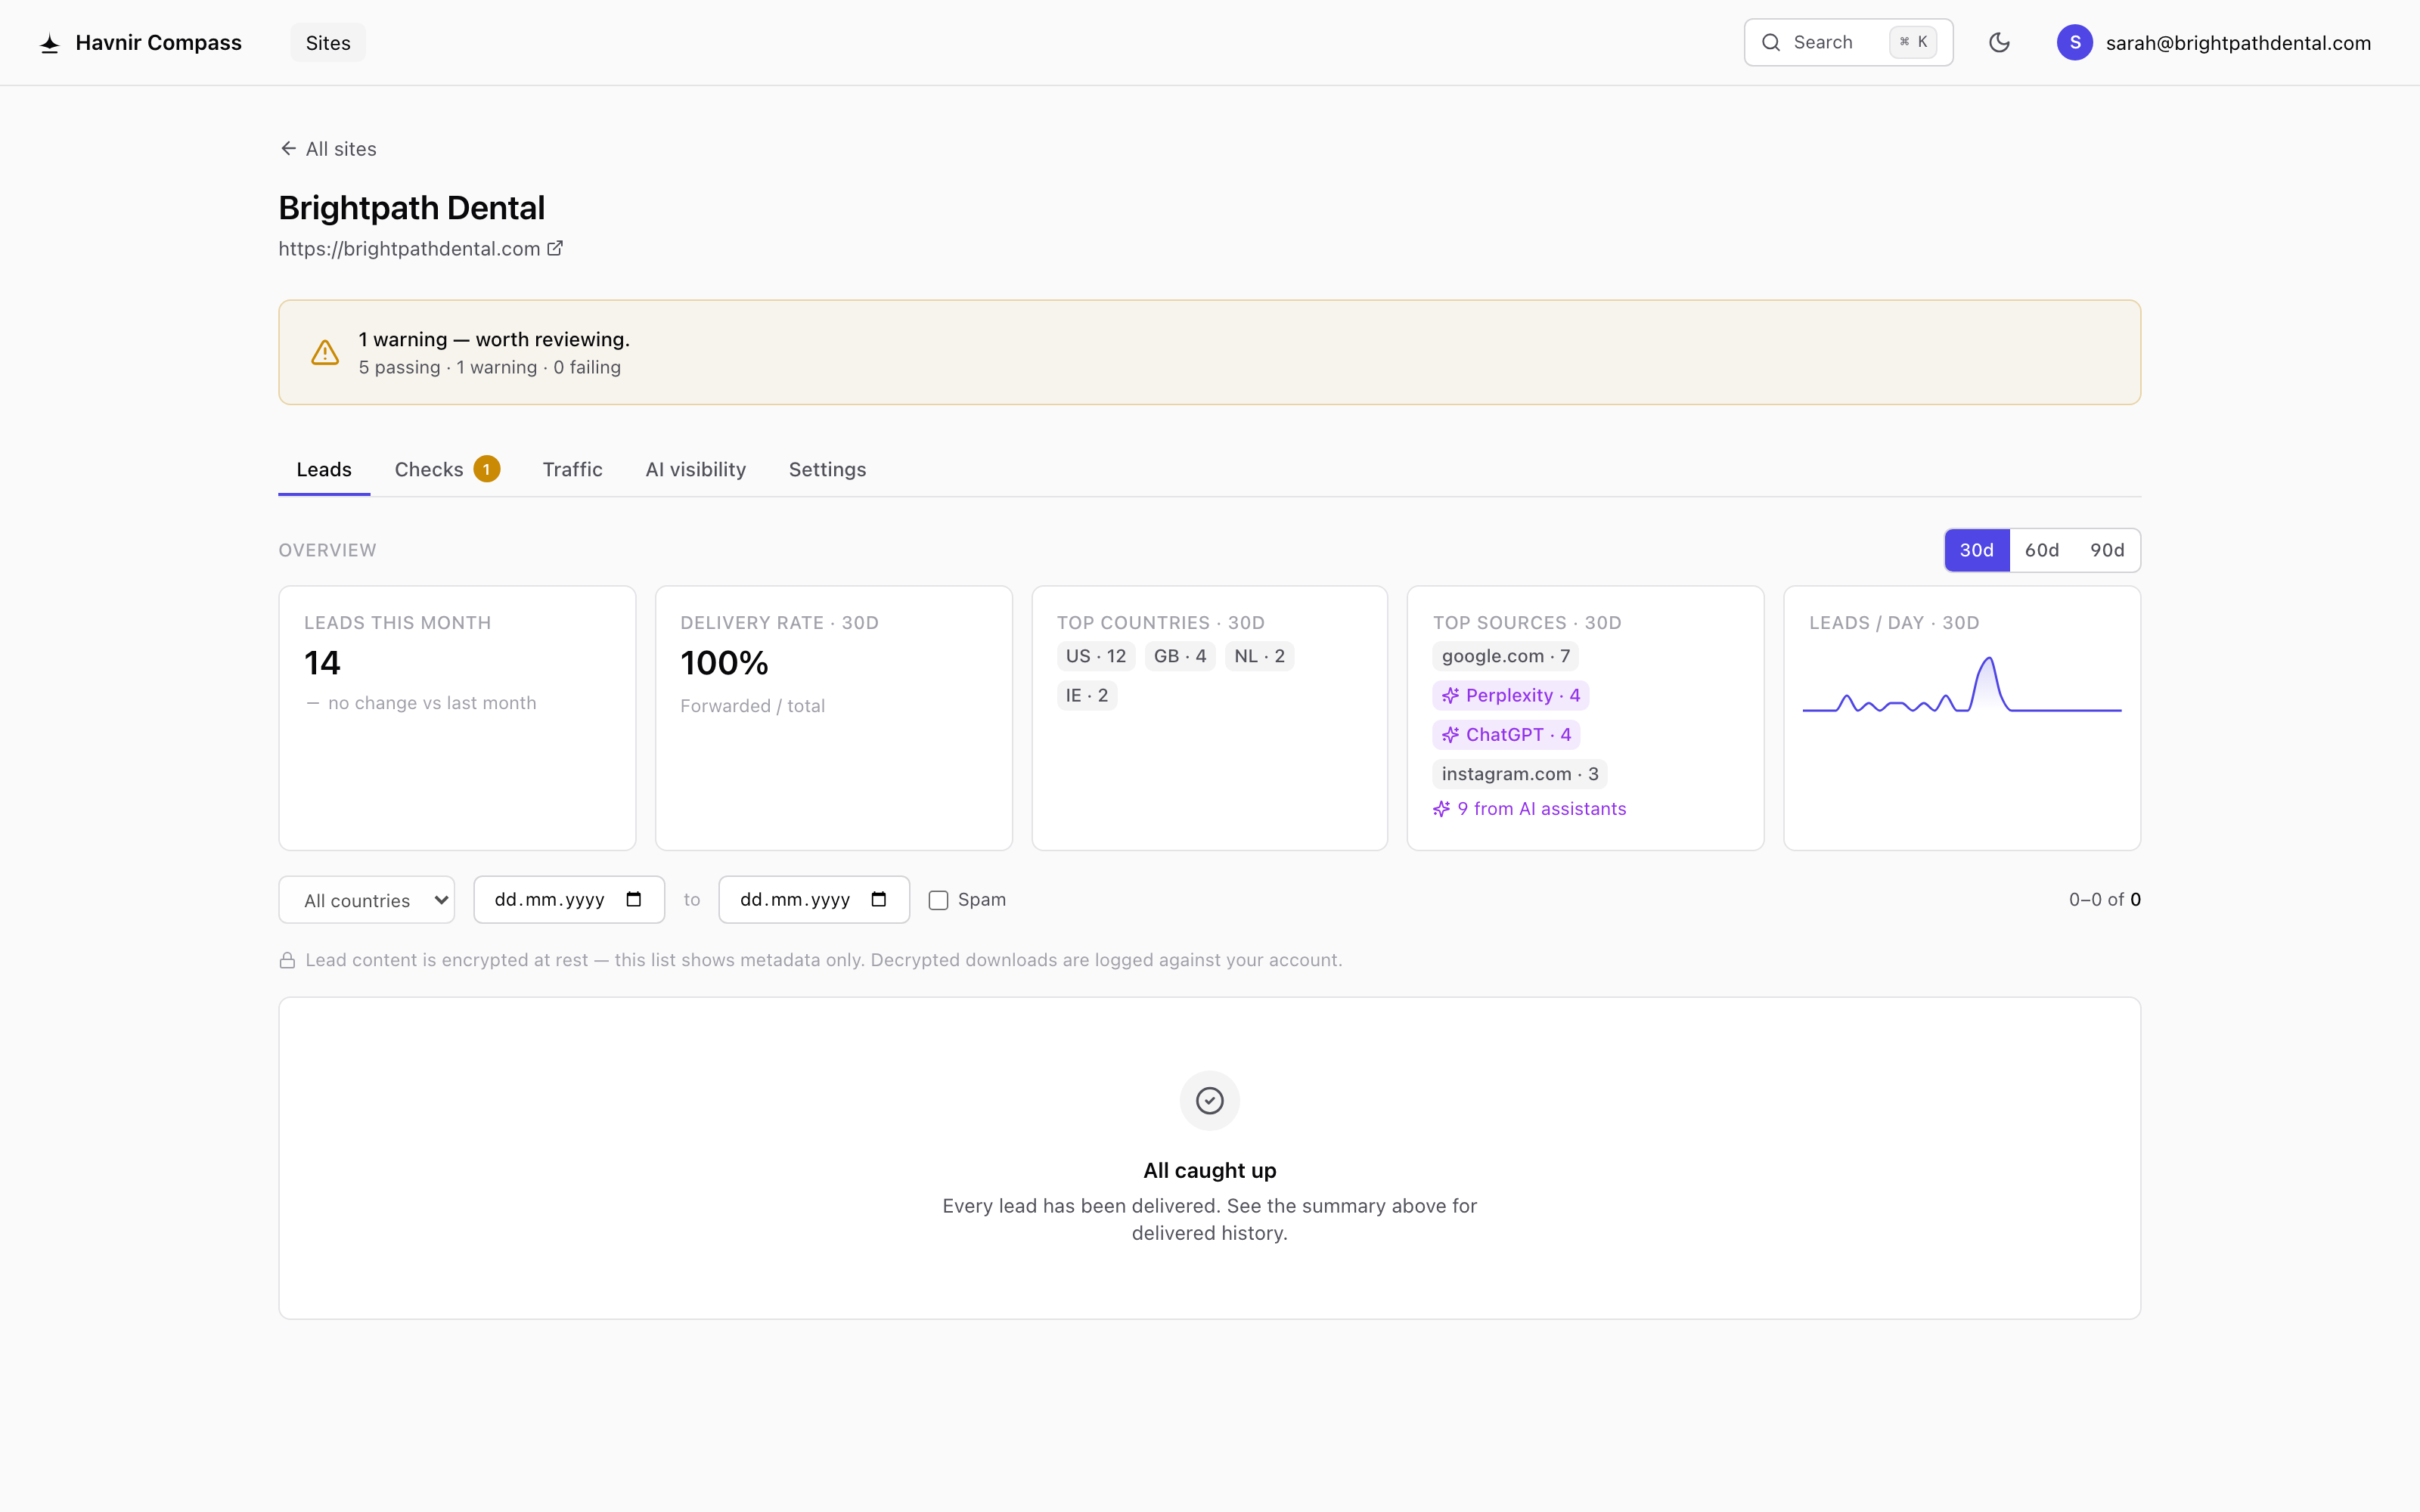This screenshot has width=2420, height=1512.
Task: Enable the Spam checkbox
Action: pyautogui.click(x=938, y=900)
